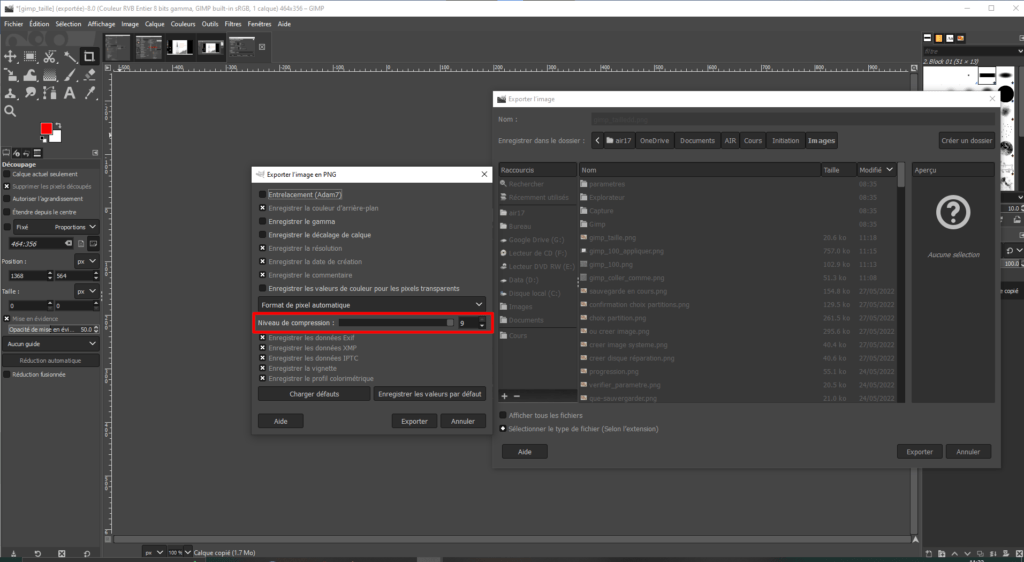Viewport: 1024px width, 562px height.
Task: Expand the Proportions dropdown in crop options
Action: [x=75, y=227]
